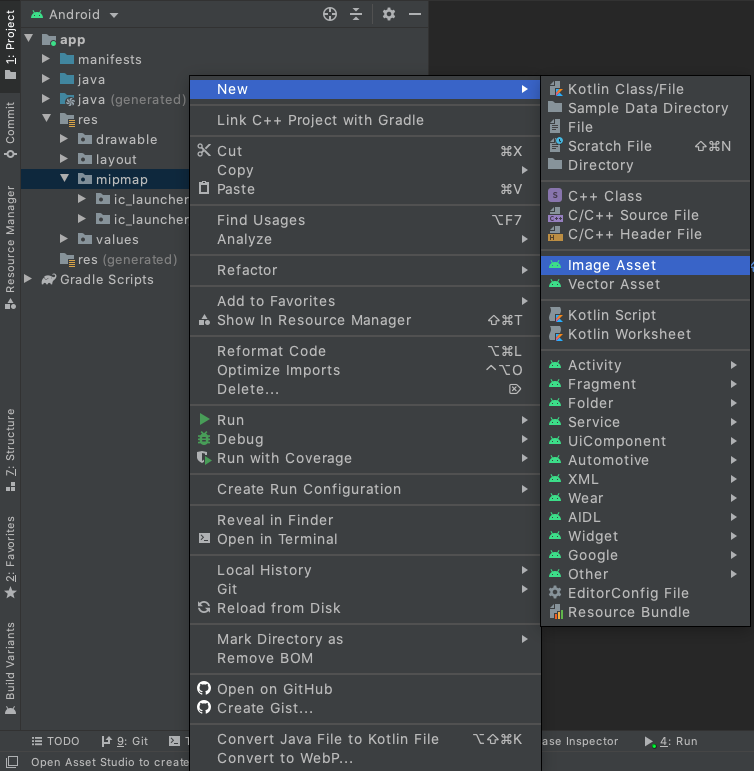Open the 9: Git tool window button
The width and height of the screenshot is (754, 771).
[x=124, y=741]
